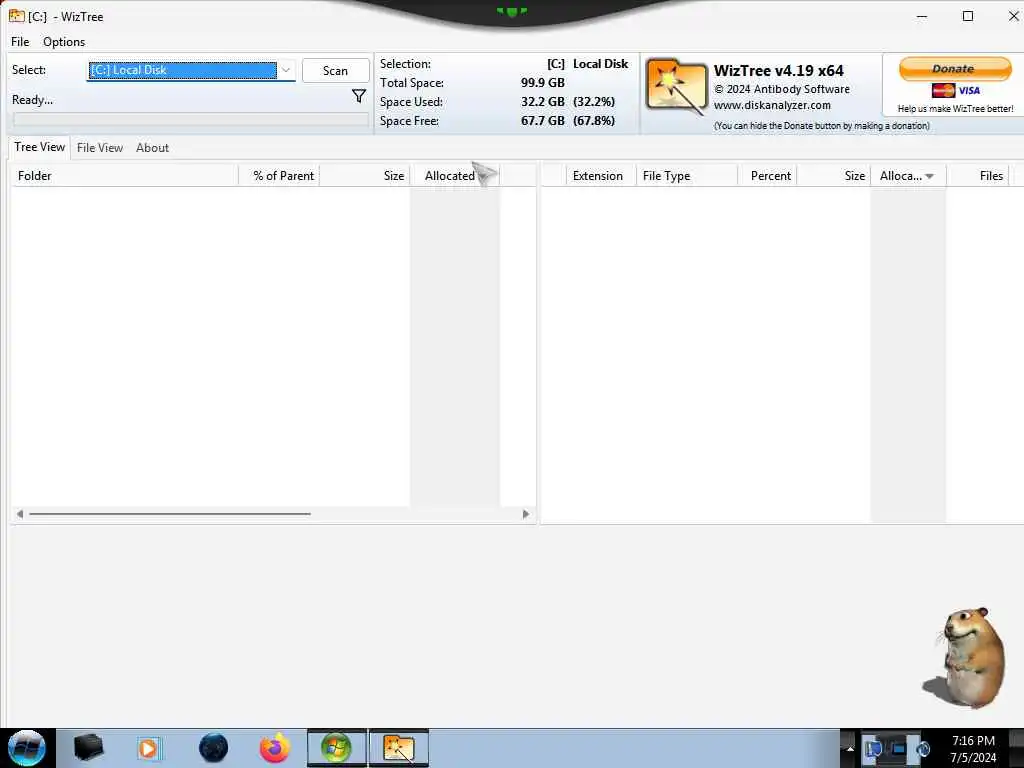This screenshot has height=768, width=1024.
Task: Click the scan progress bar
Action: (191, 120)
